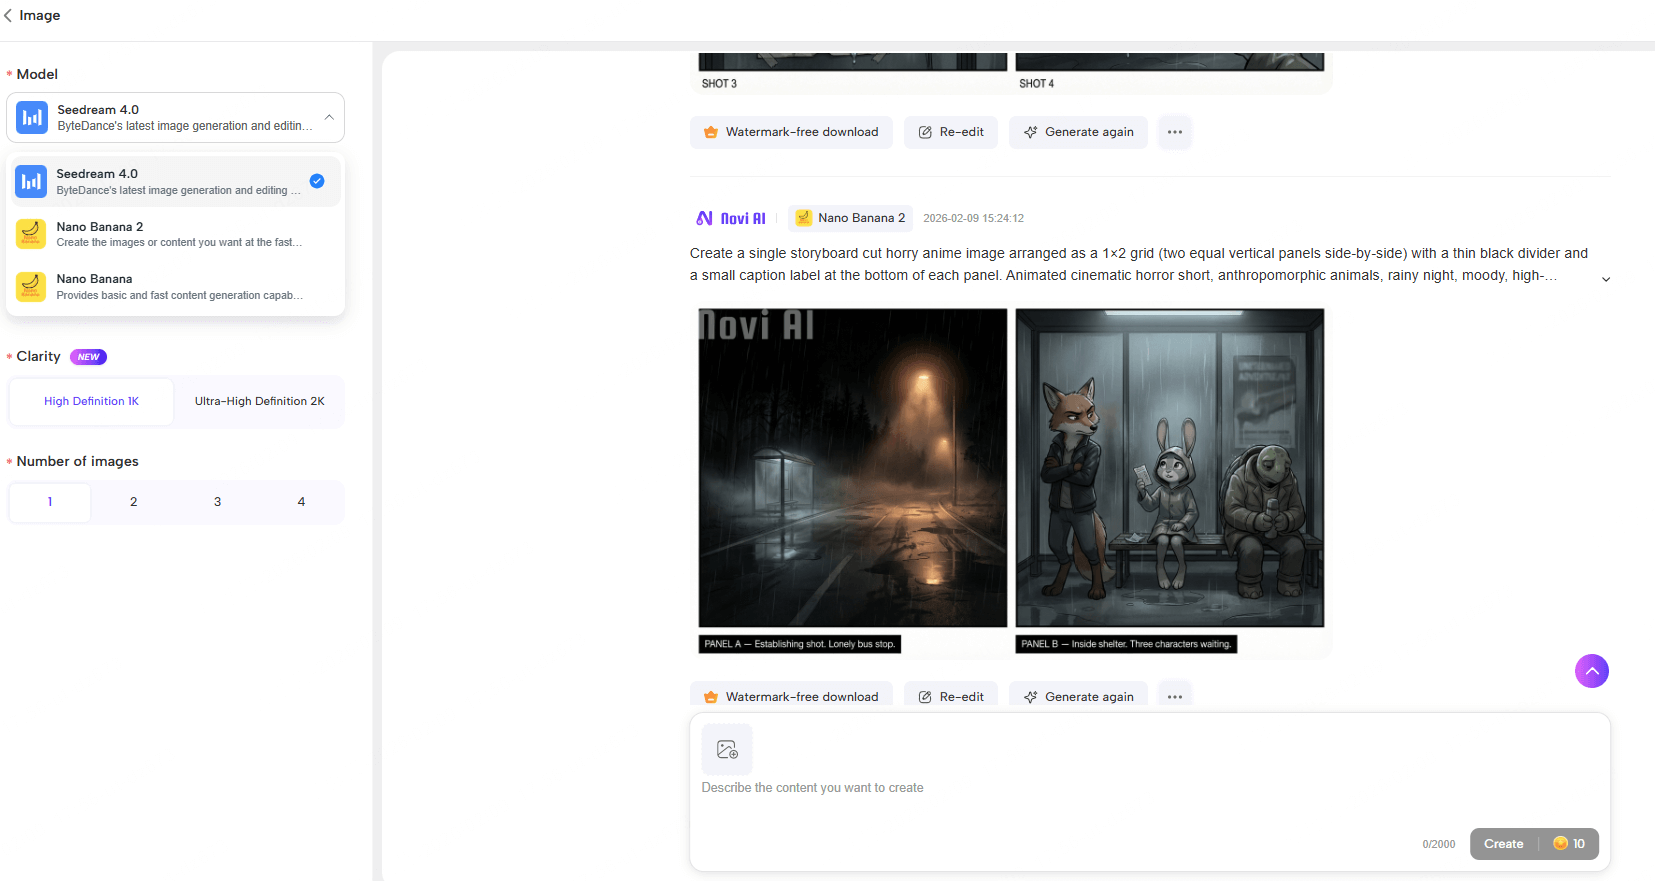Open the three-dots menu below the storyboard image

pyautogui.click(x=1174, y=696)
